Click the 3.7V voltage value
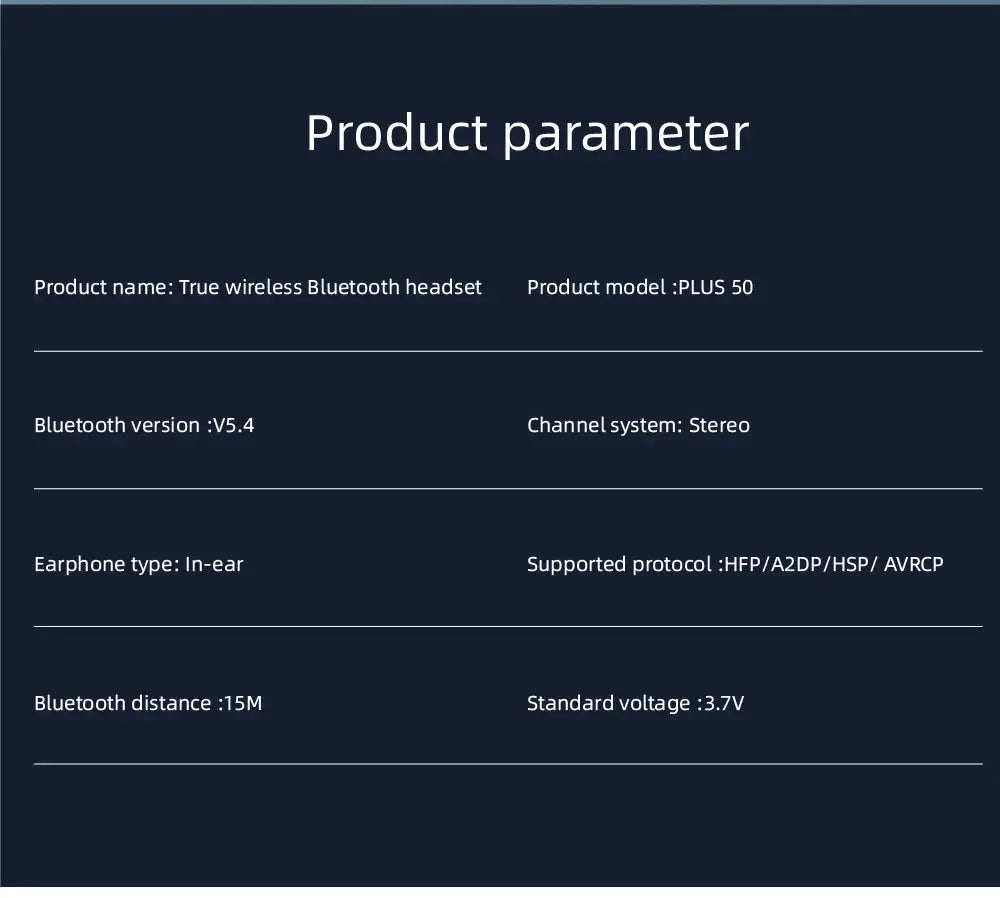The height and width of the screenshot is (898, 1000). (724, 703)
